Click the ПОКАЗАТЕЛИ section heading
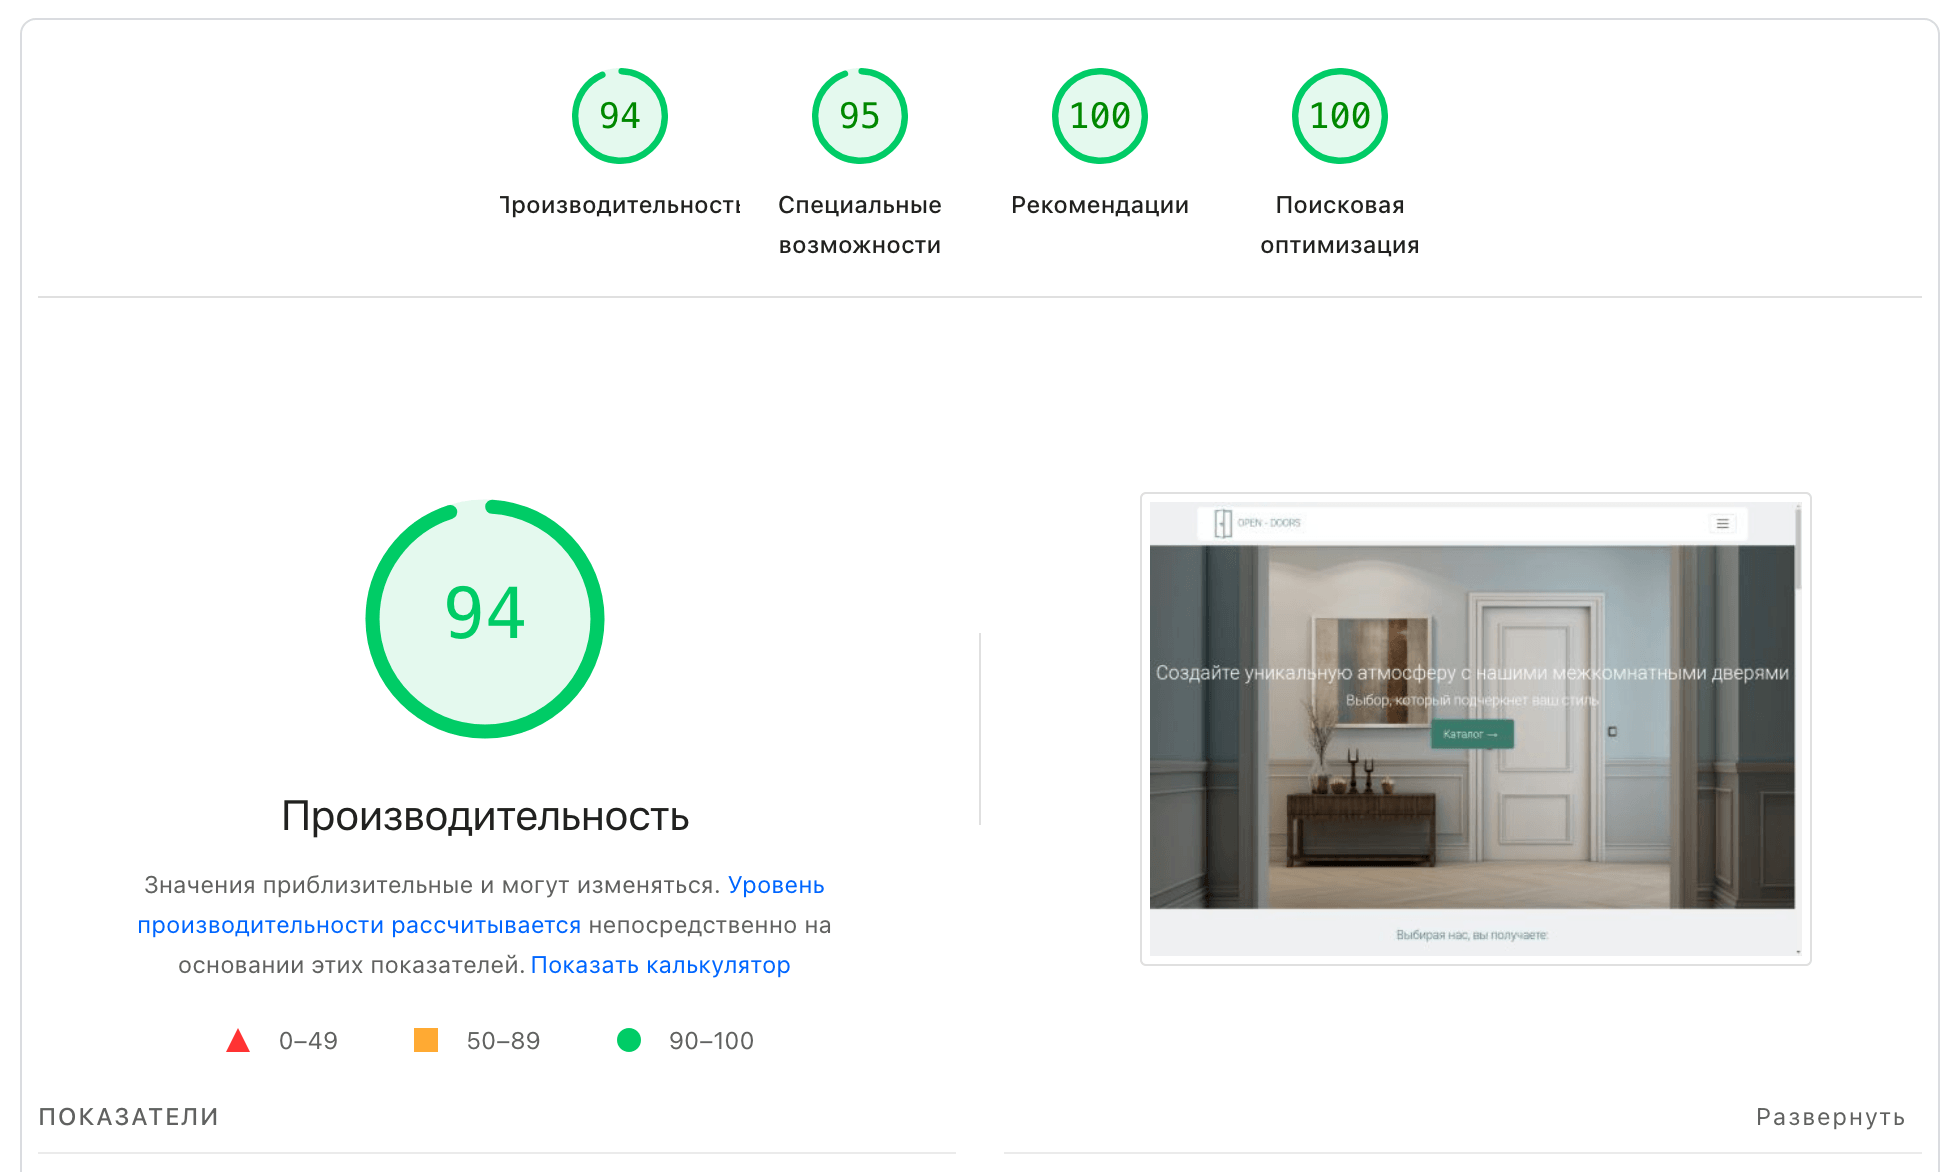Image resolution: width=1958 pixels, height=1172 pixels. [x=128, y=1117]
